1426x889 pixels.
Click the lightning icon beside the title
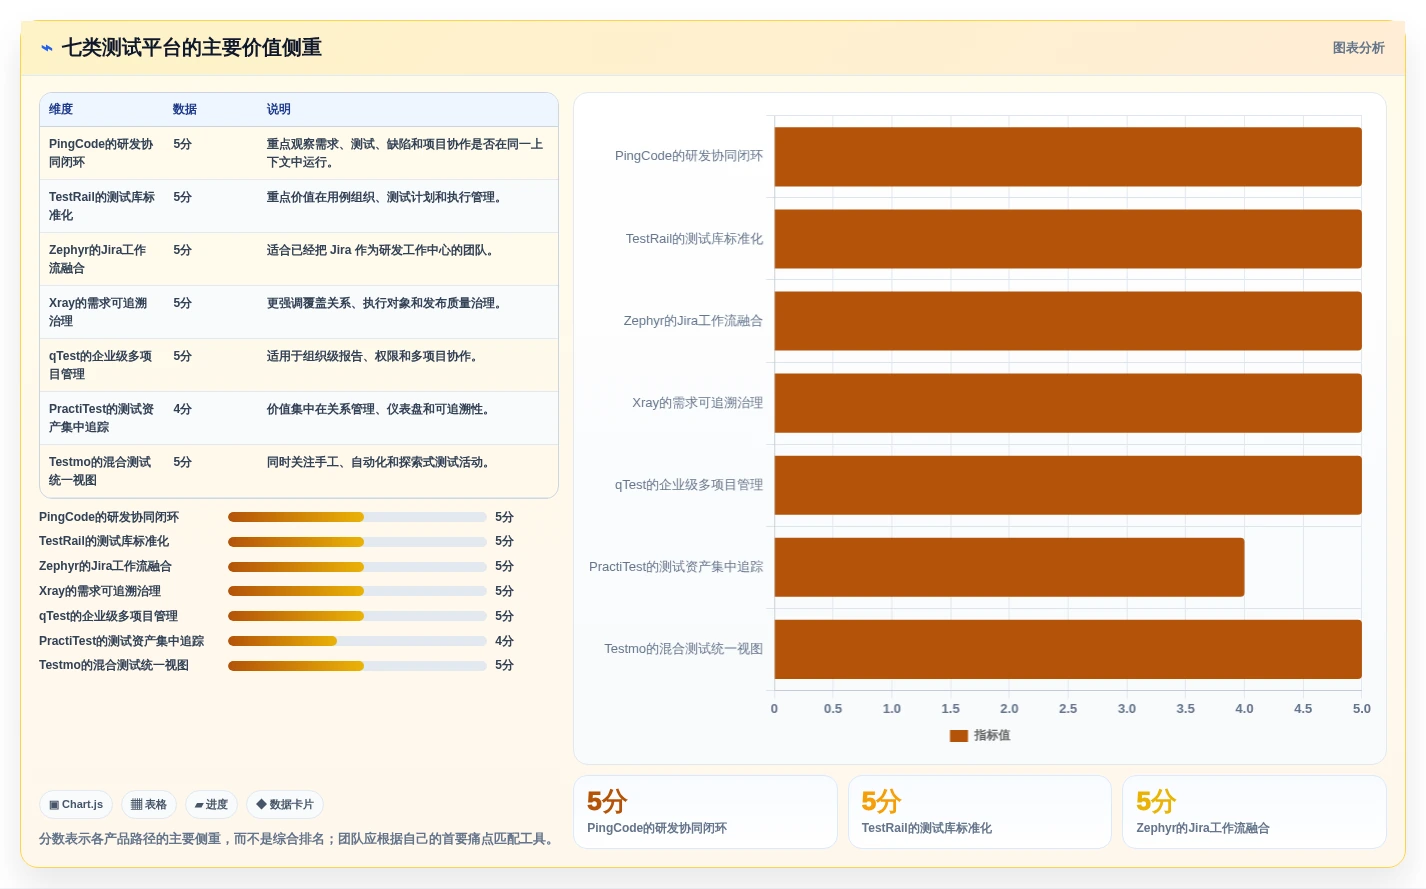tap(47, 48)
